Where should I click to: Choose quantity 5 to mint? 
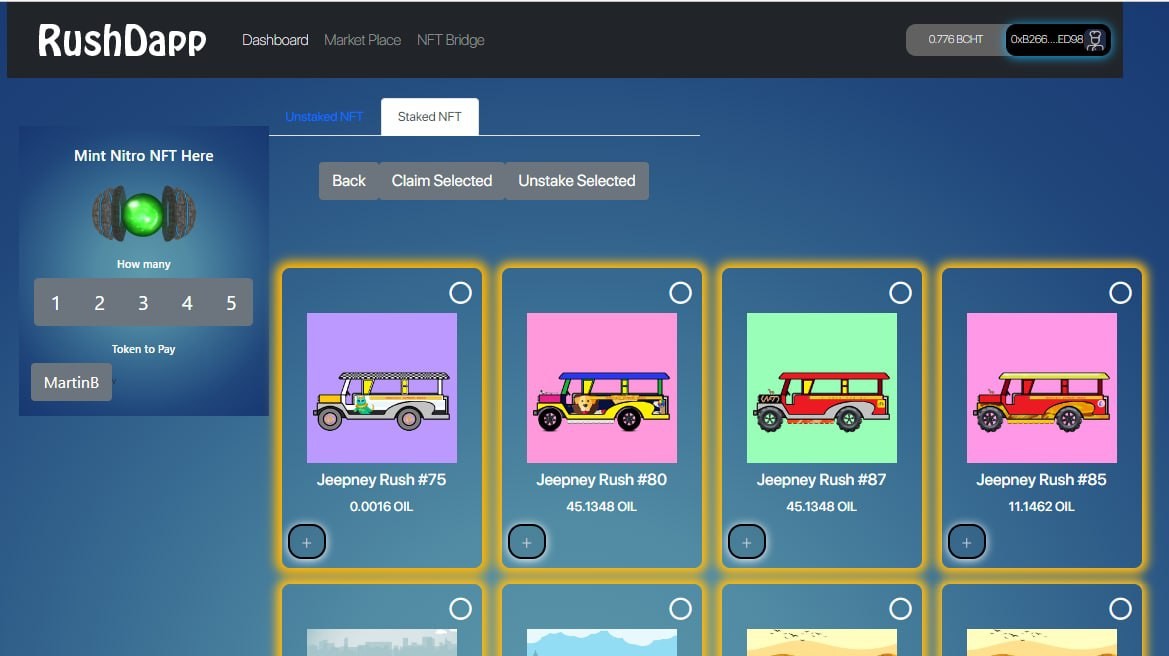(x=231, y=303)
